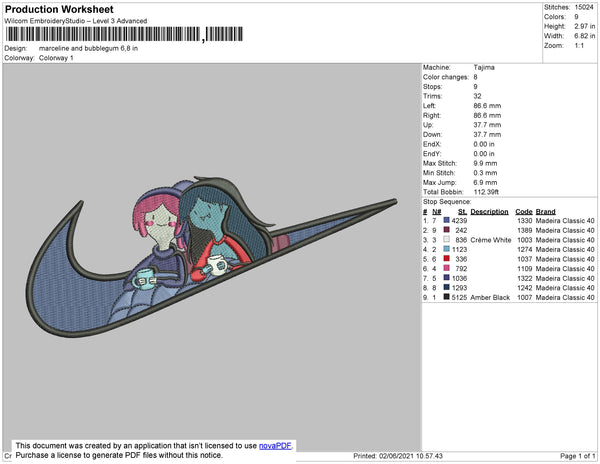The image size is (600, 464).
Task: Click the EndY value '0.00 in'
Action: (x=484, y=154)
